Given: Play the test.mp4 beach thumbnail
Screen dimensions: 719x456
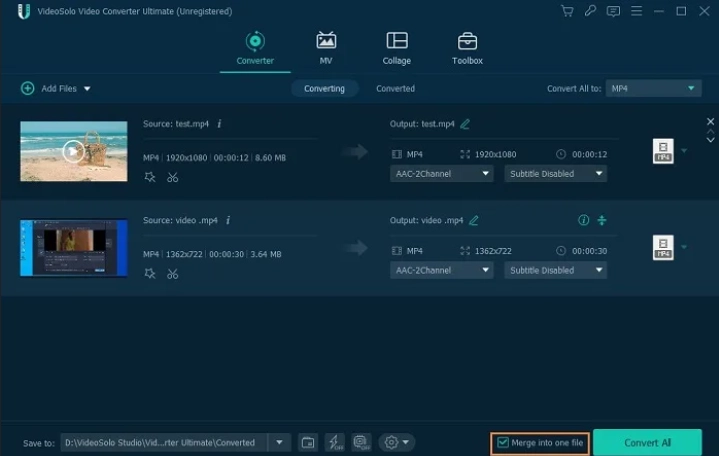Looking at the screenshot, I should [73, 151].
